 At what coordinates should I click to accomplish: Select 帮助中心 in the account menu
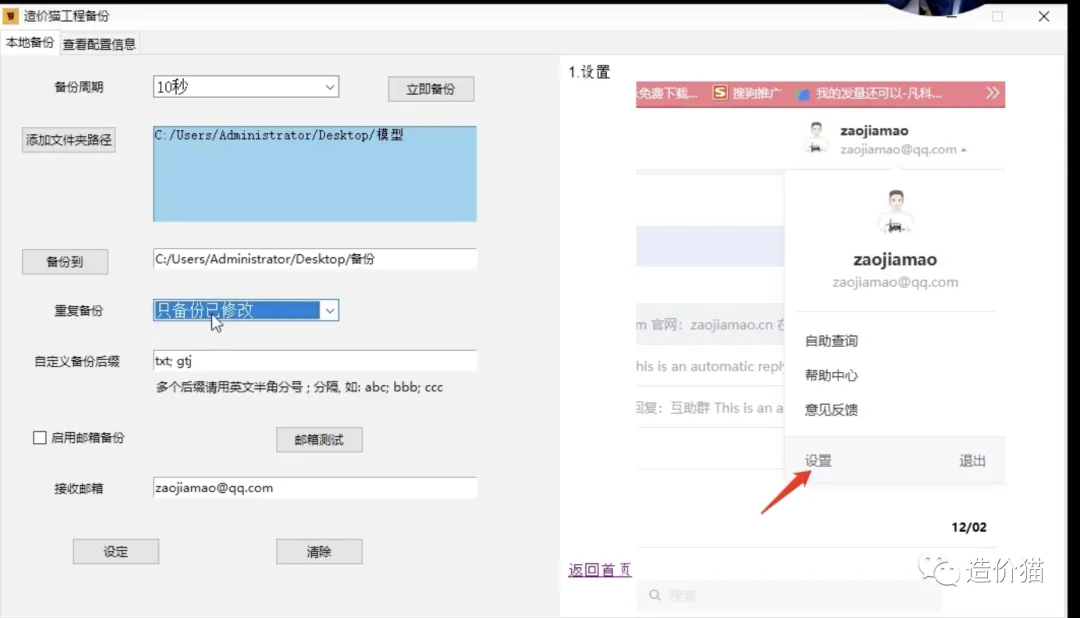pyautogui.click(x=831, y=375)
